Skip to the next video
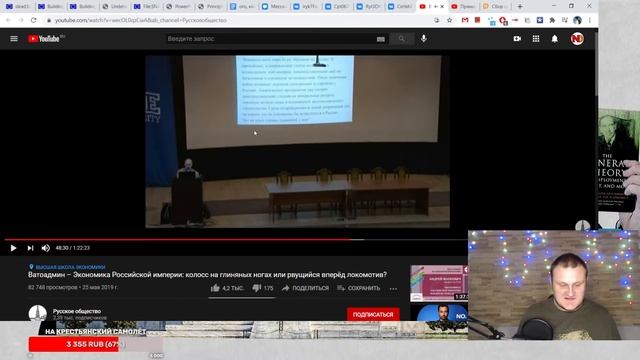This screenshot has height=360, width=640. click(30, 248)
